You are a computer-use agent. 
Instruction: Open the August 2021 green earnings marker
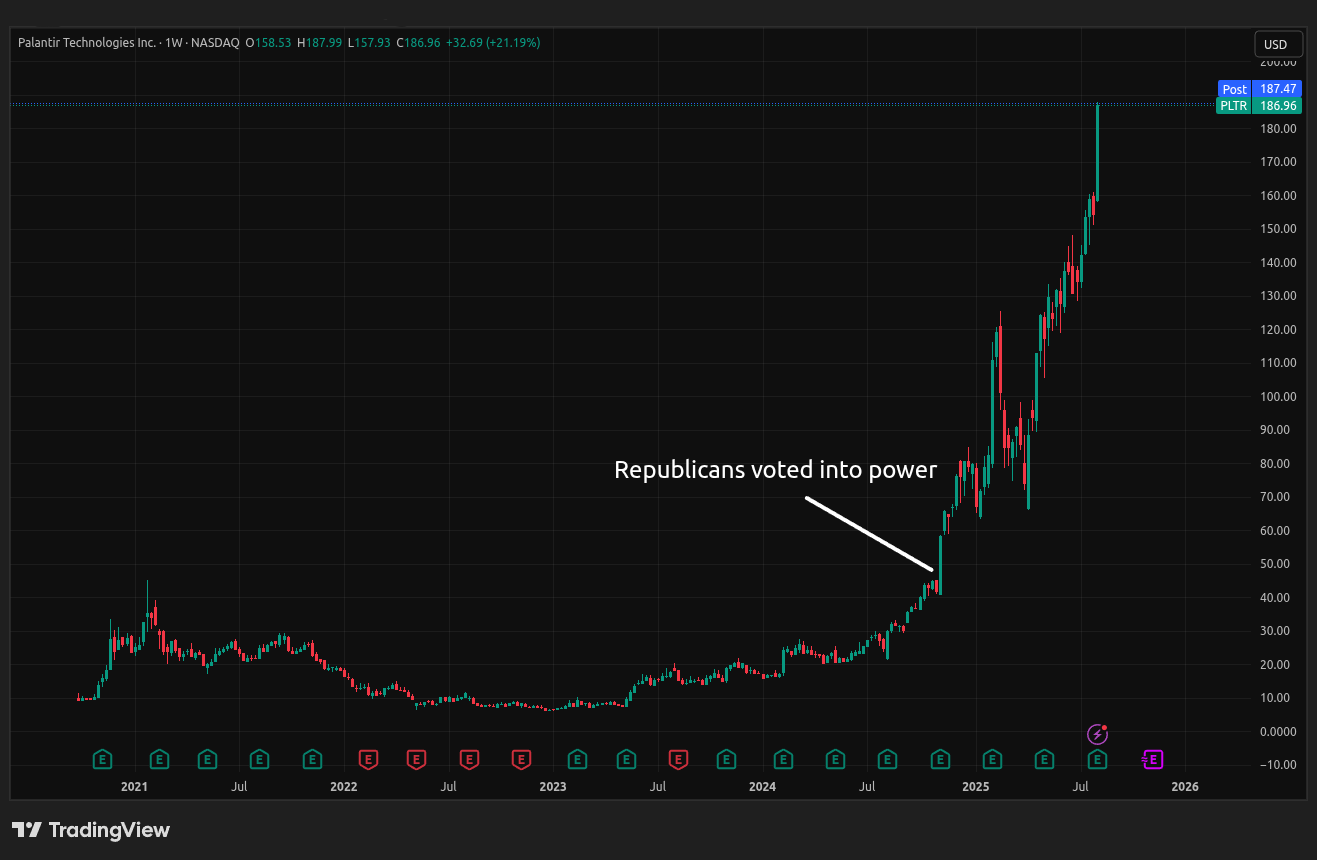pyautogui.click(x=259, y=760)
